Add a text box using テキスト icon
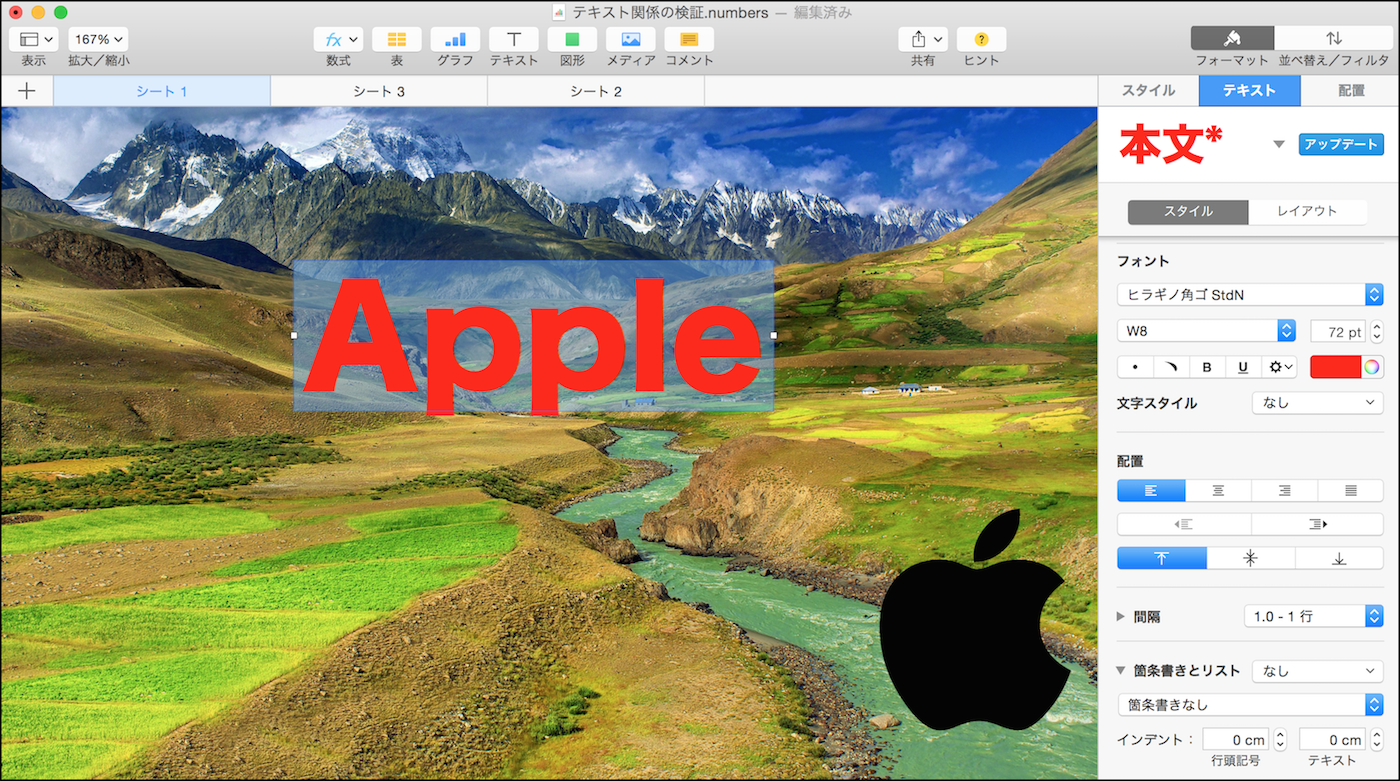Image resolution: width=1400 pixels, height=781 pixels. [513, 40]
